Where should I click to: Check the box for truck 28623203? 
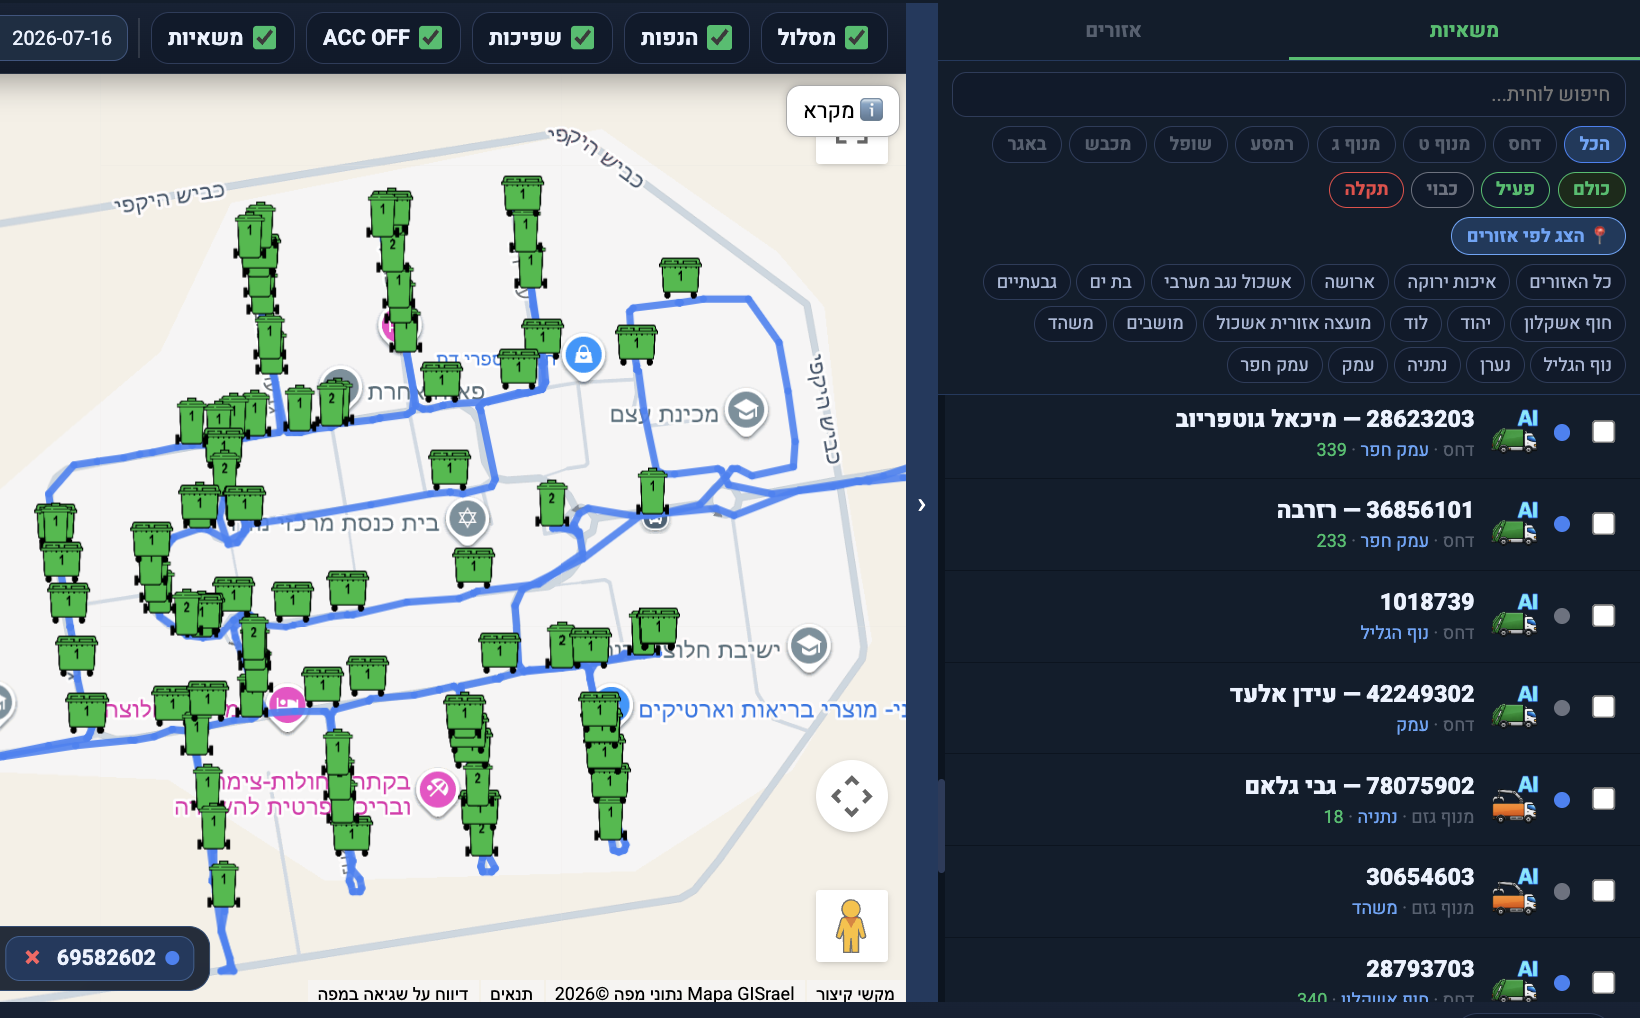click(x=1603, y=432)
